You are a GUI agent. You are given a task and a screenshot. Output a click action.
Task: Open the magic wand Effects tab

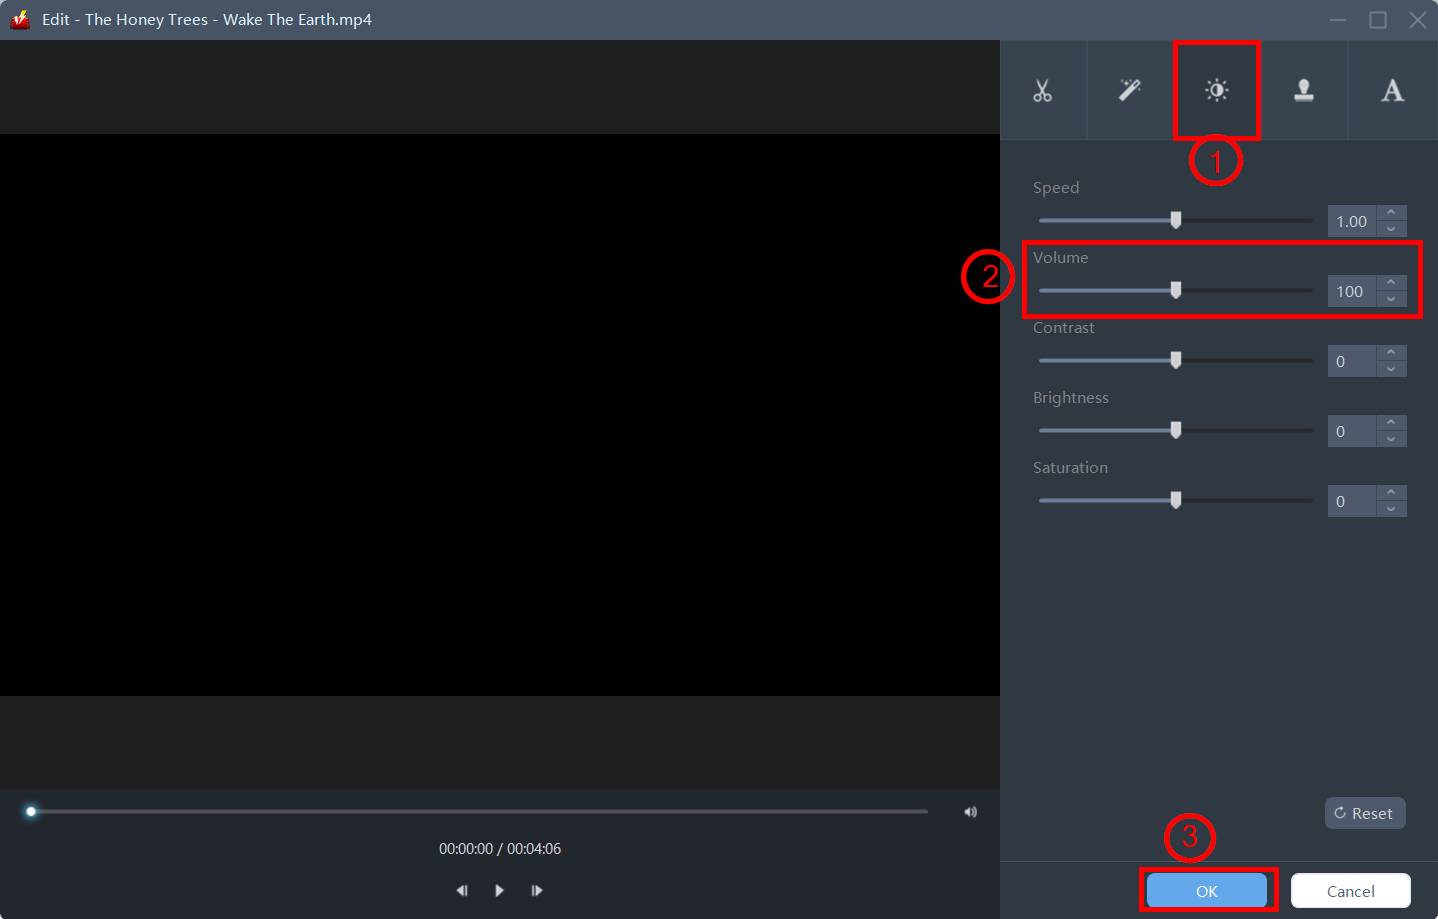[1130, 91]
